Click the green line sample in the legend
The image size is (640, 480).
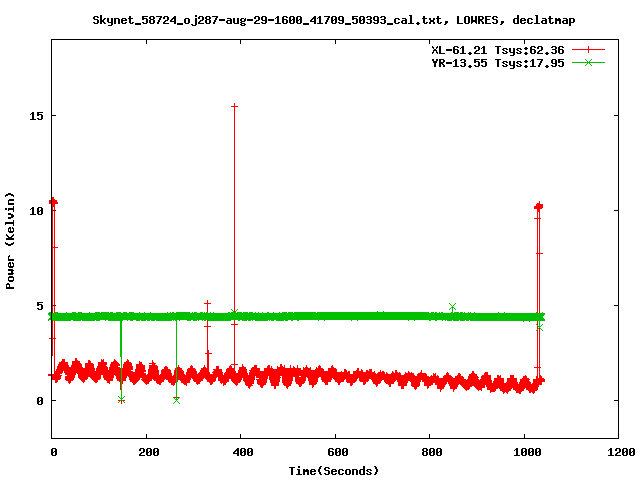click(x=588, y=63)
